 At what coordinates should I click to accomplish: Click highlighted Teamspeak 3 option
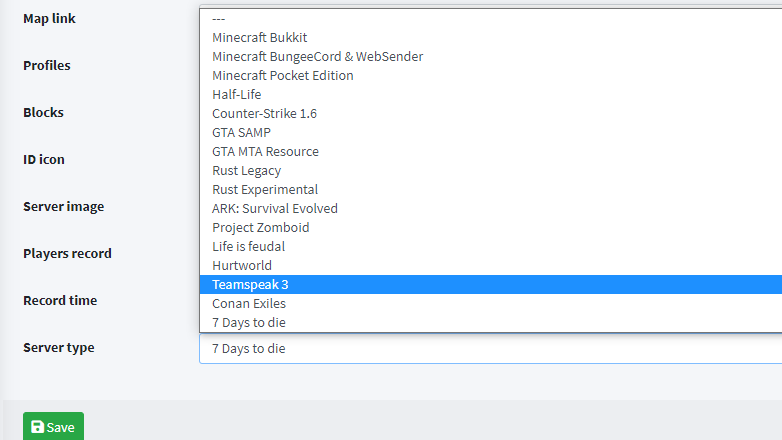(x=250, y=284)
